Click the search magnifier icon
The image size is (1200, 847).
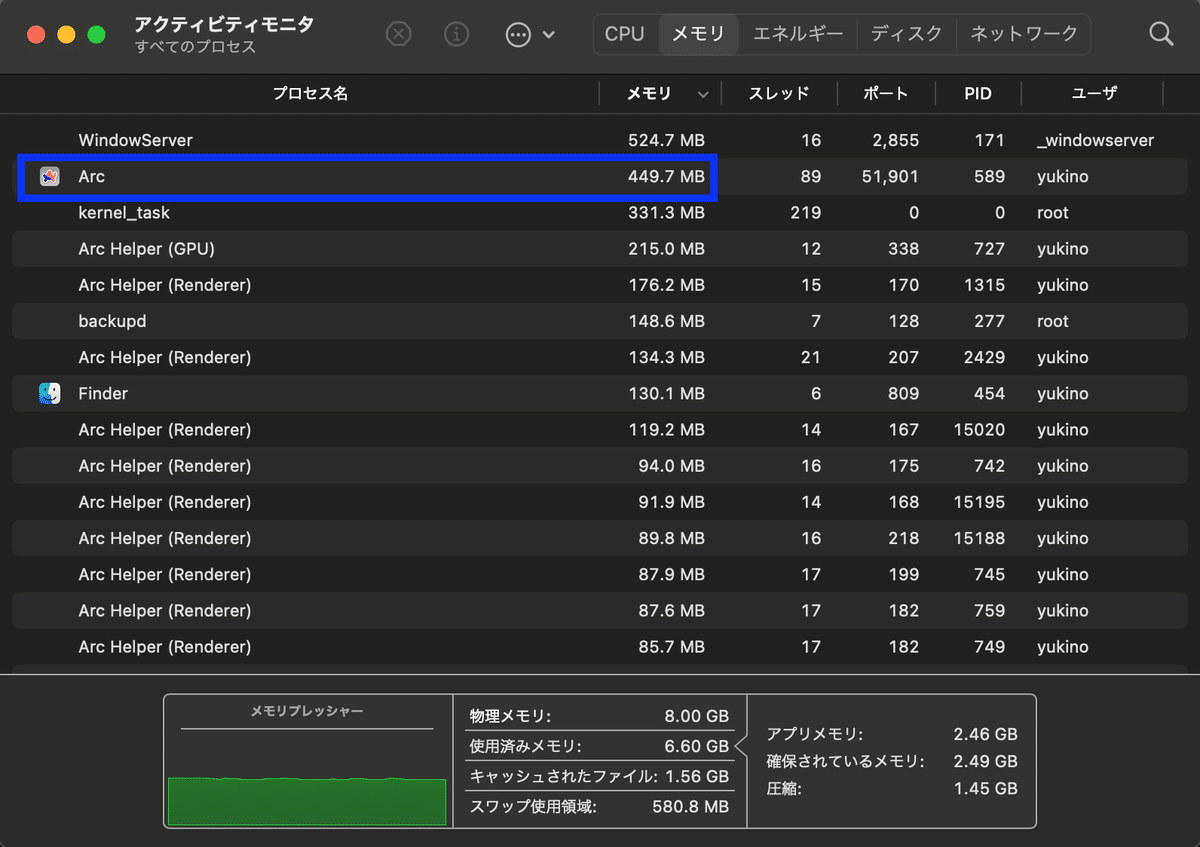coord(1161,34)
